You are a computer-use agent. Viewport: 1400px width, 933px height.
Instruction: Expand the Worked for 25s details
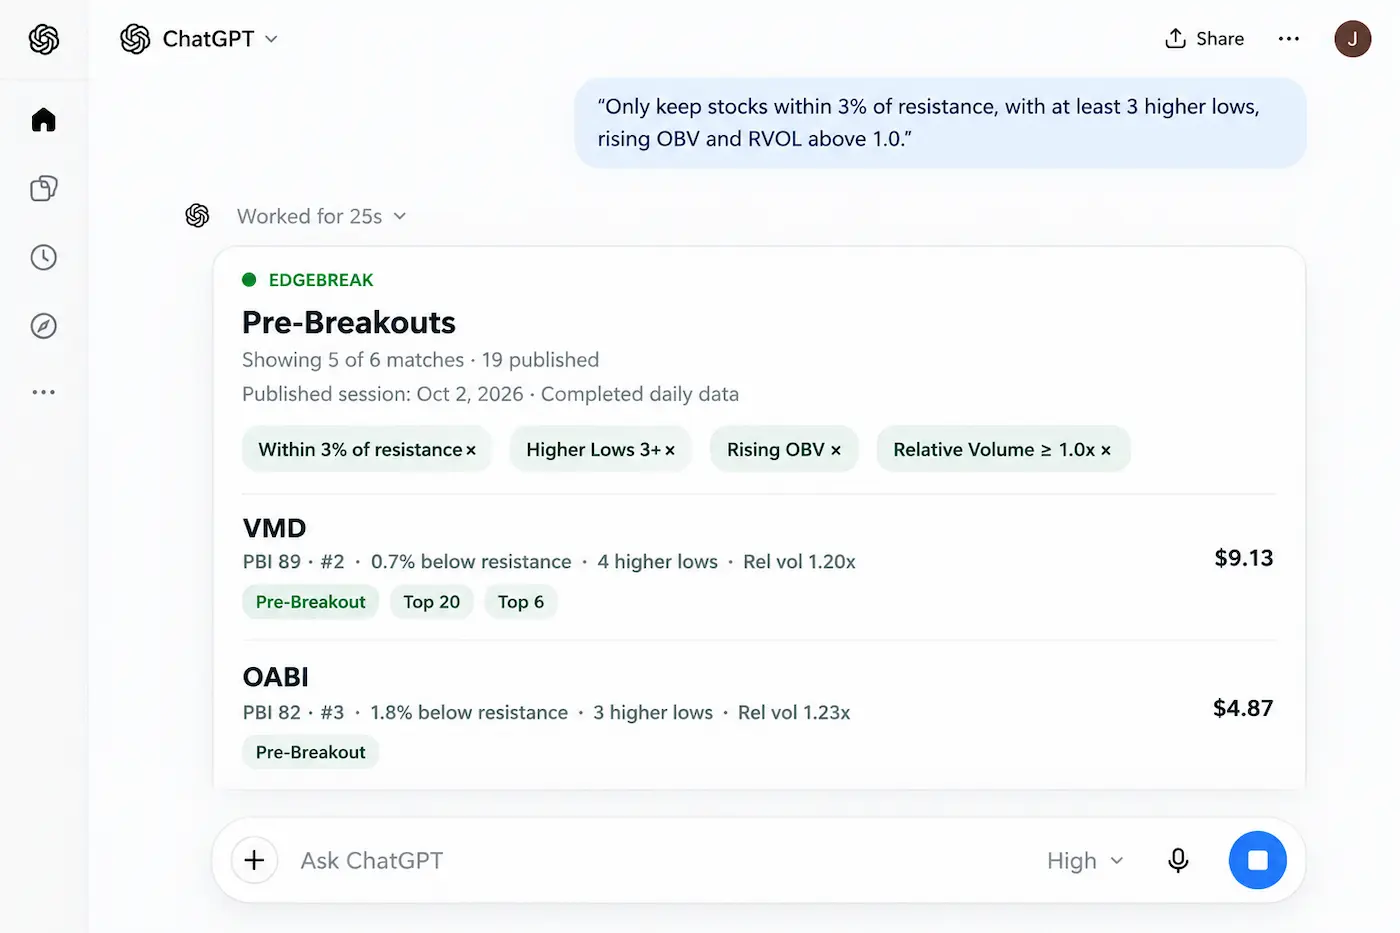click(x=321, y=216)
